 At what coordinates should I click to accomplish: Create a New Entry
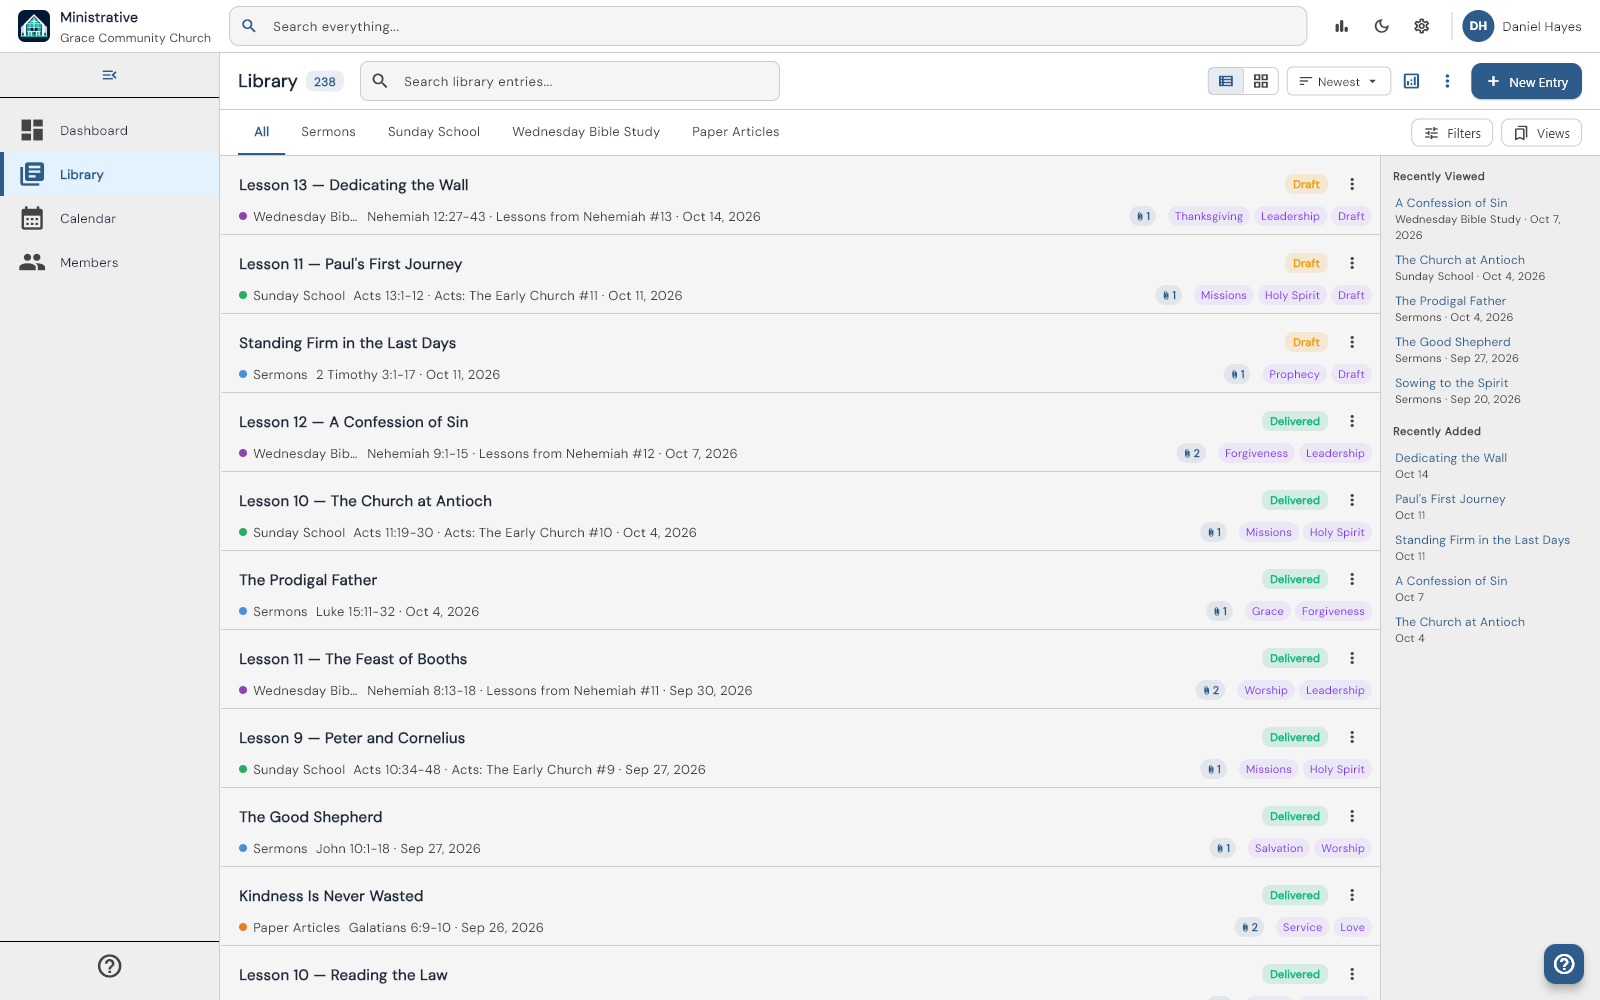(x=1526, y=82)
